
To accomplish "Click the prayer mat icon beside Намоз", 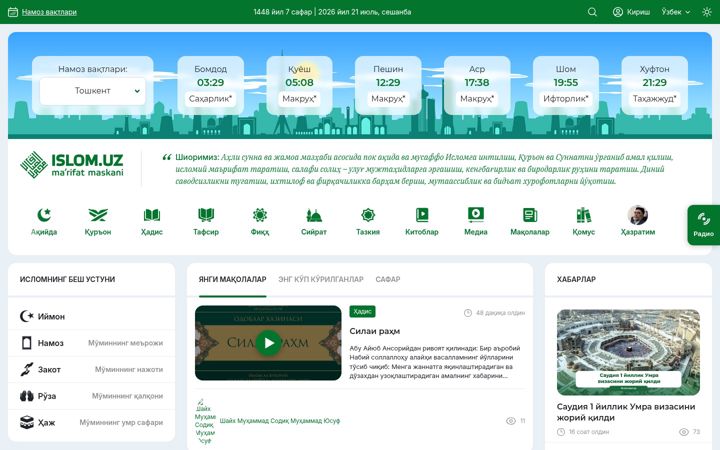I will (x=27, y=343).
